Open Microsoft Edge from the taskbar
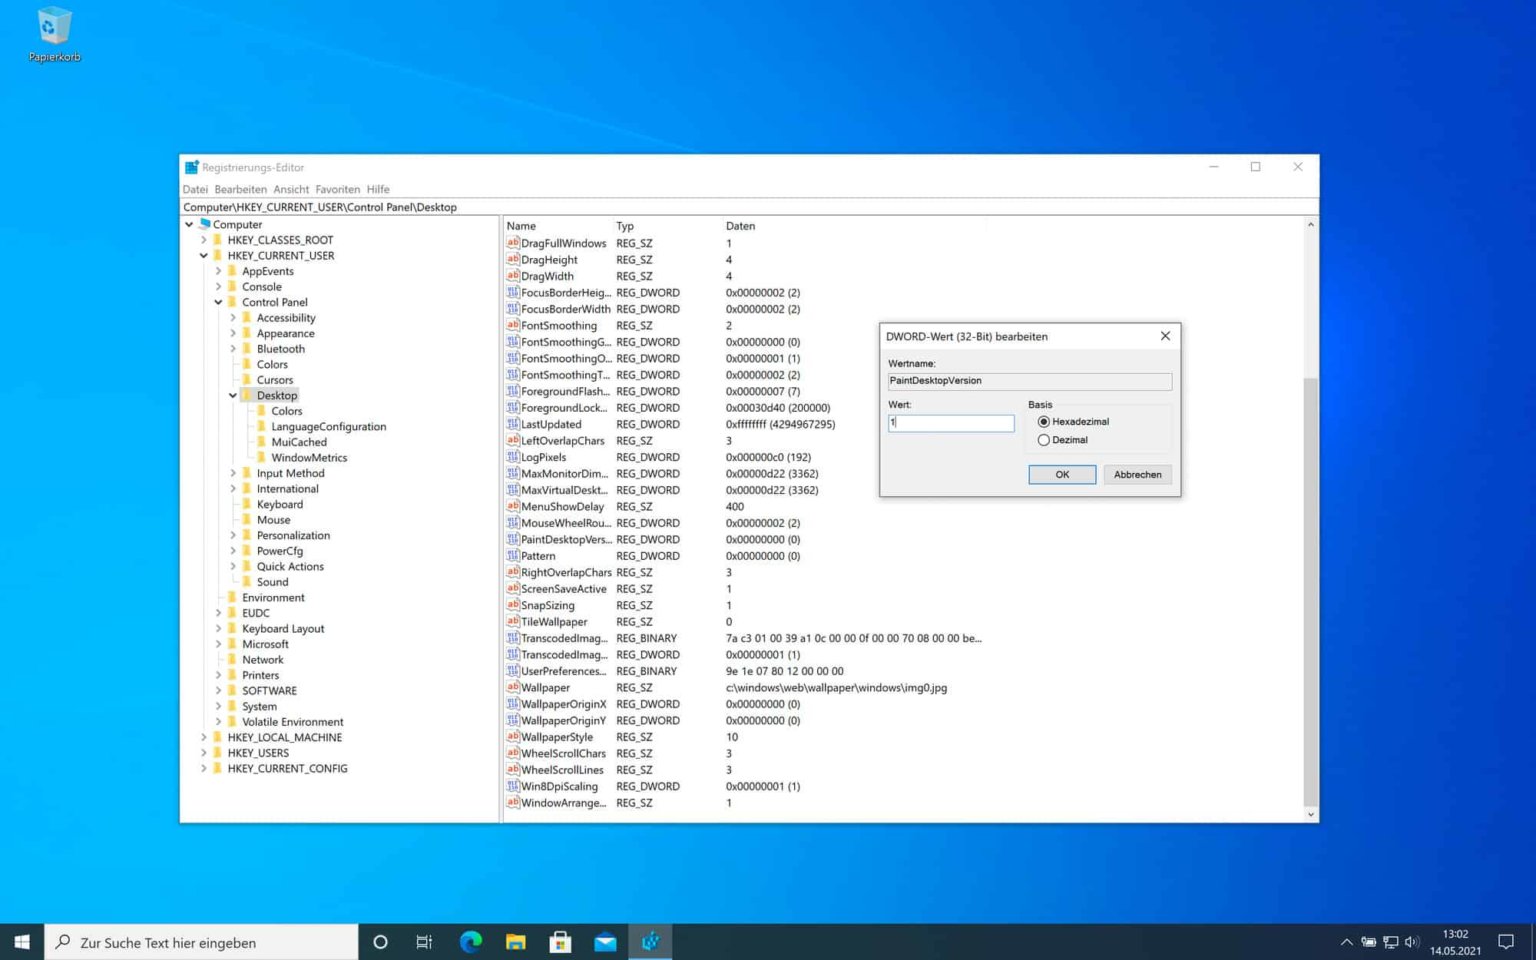The width and height of the screenshot is (1536, 960). click(470, 941)
